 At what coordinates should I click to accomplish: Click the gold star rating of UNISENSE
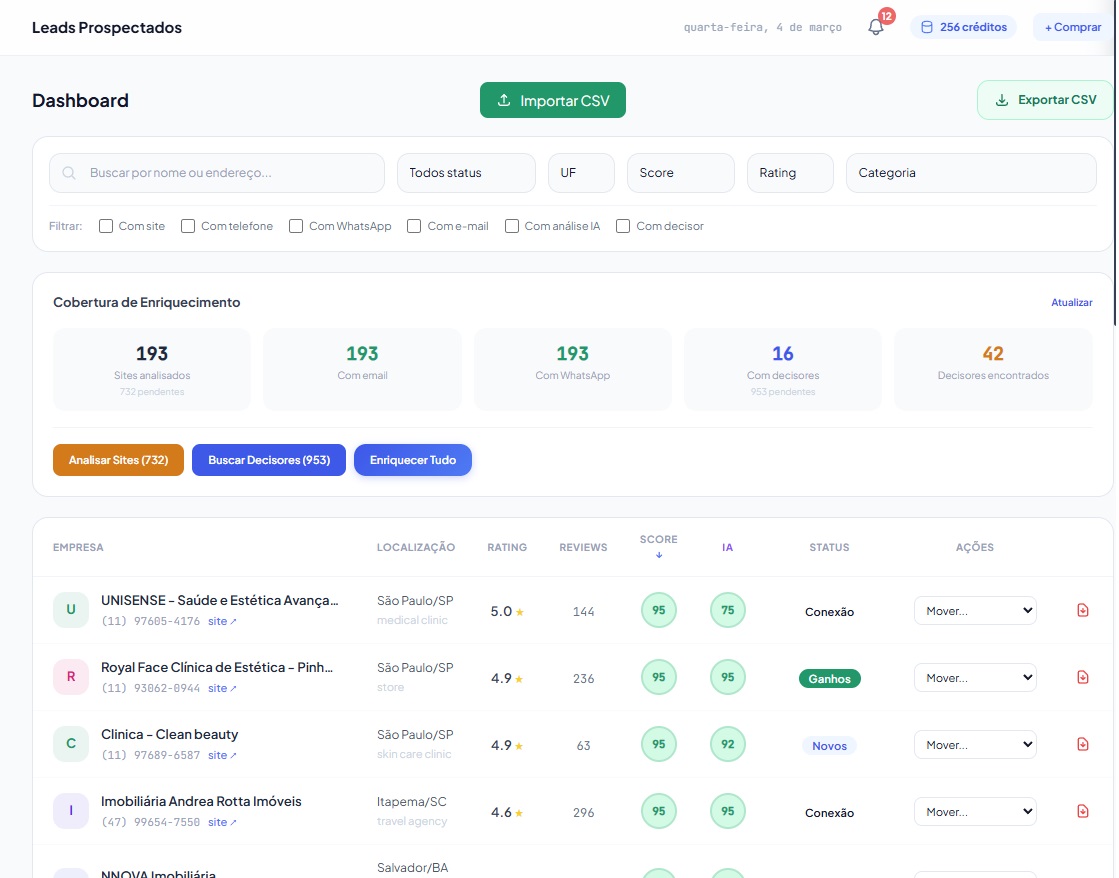pos(520,612)
